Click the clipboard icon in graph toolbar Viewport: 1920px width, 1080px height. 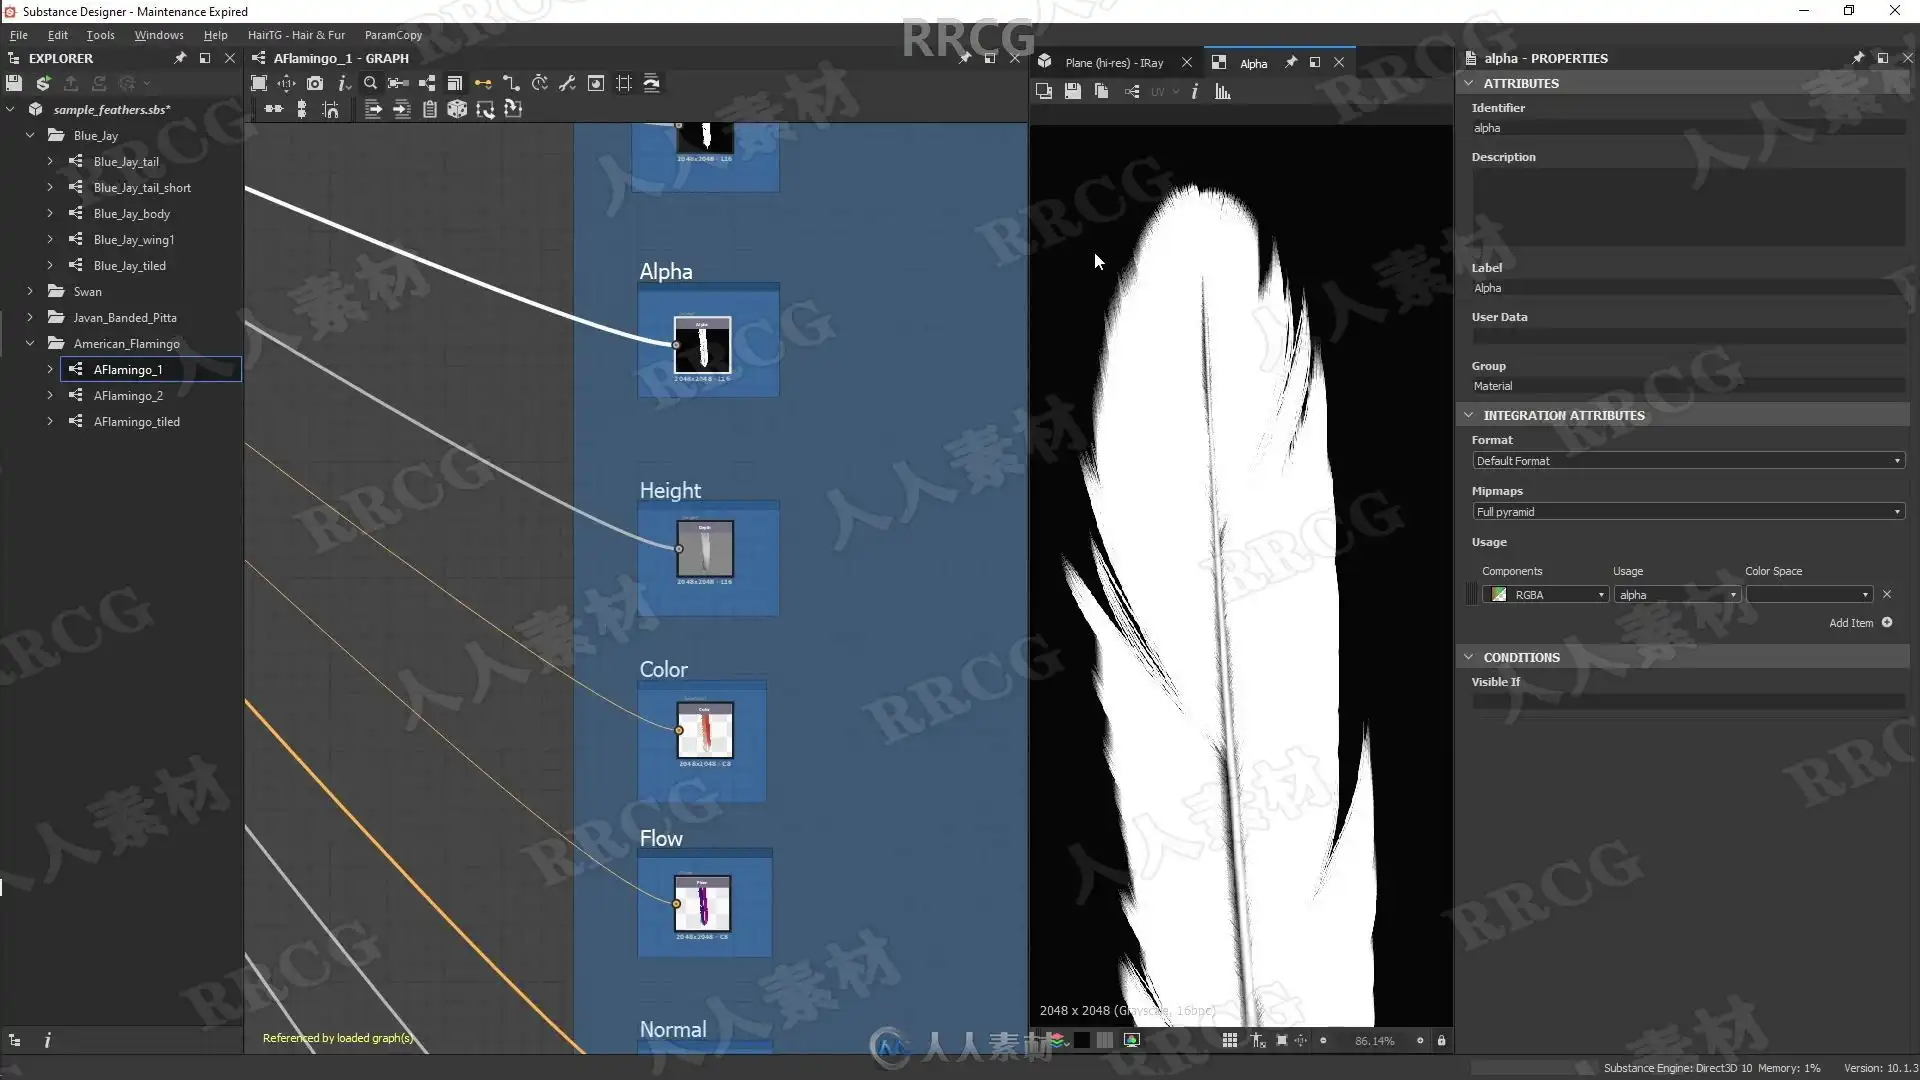click(429, 109)
